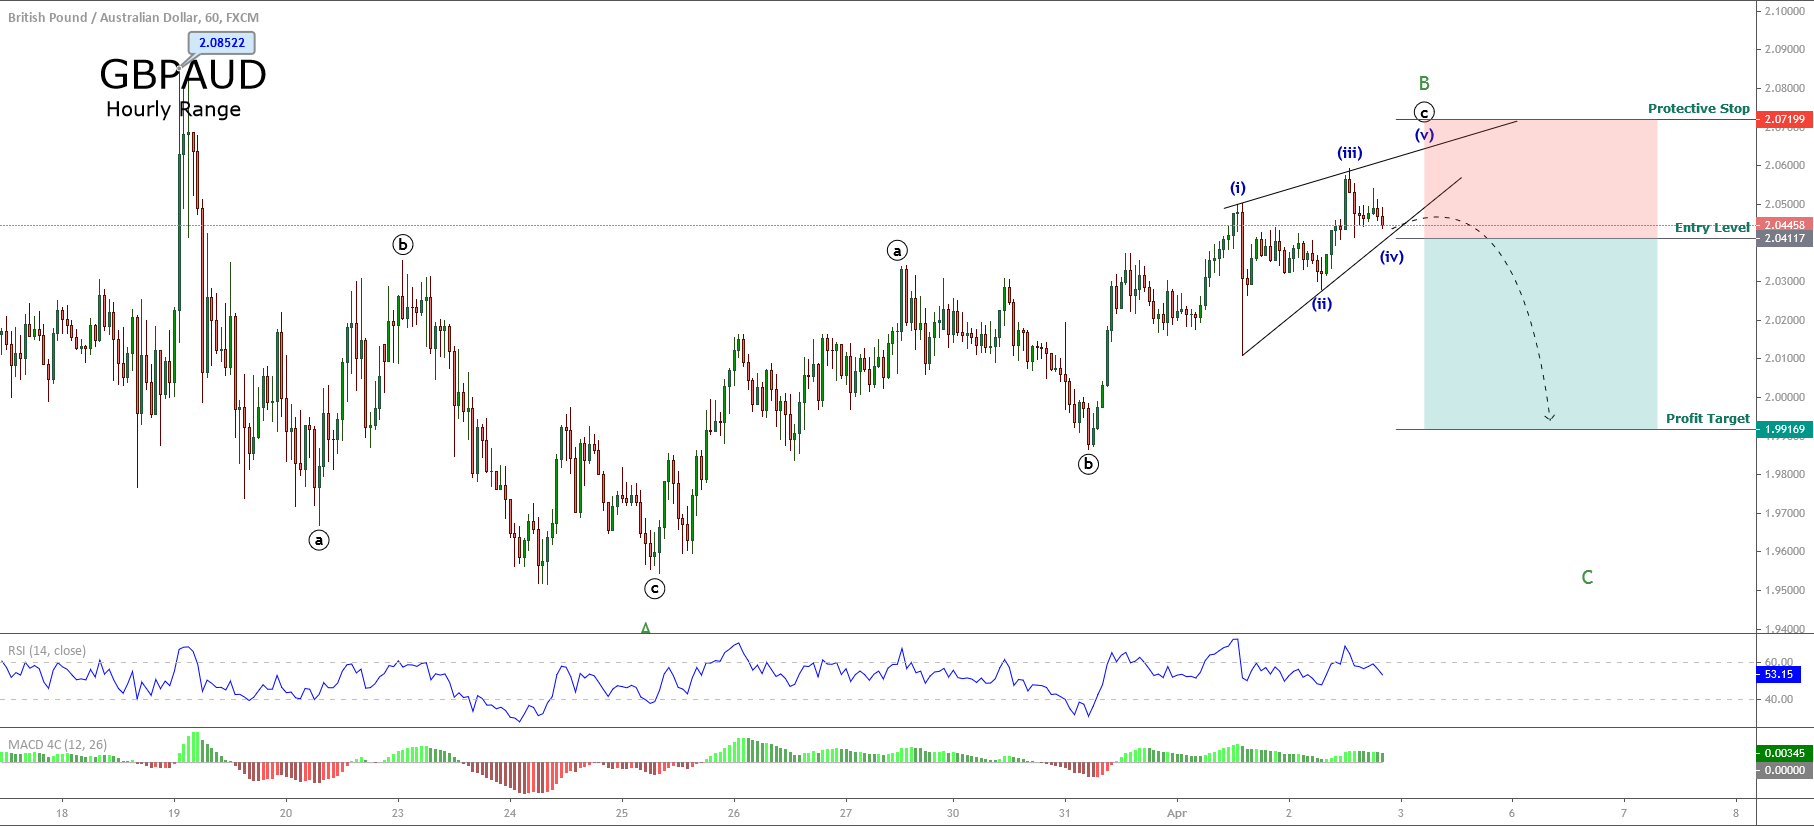Screen dimensions: 1814x826
Task: Click the 2.08522 price callout label
Action: 221,43
